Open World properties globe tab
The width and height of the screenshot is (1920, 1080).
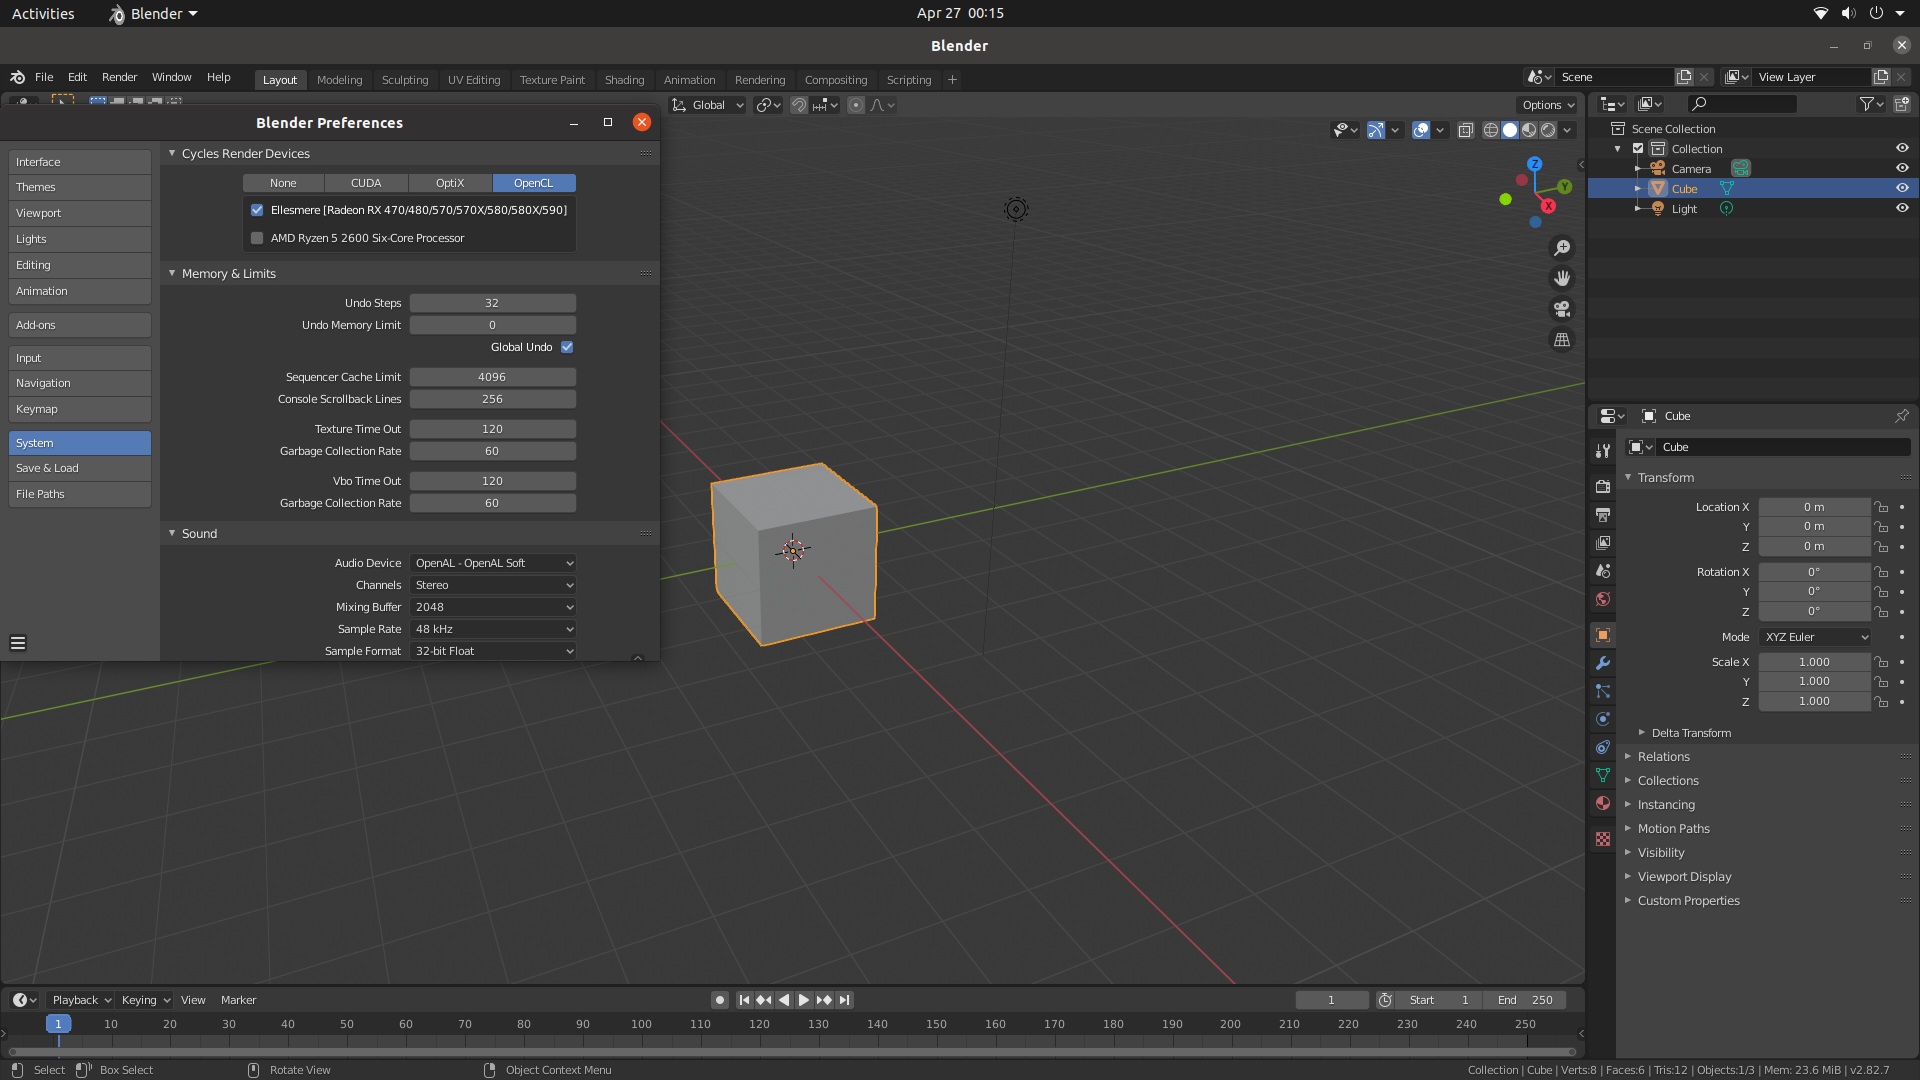tap(1603, 599)
